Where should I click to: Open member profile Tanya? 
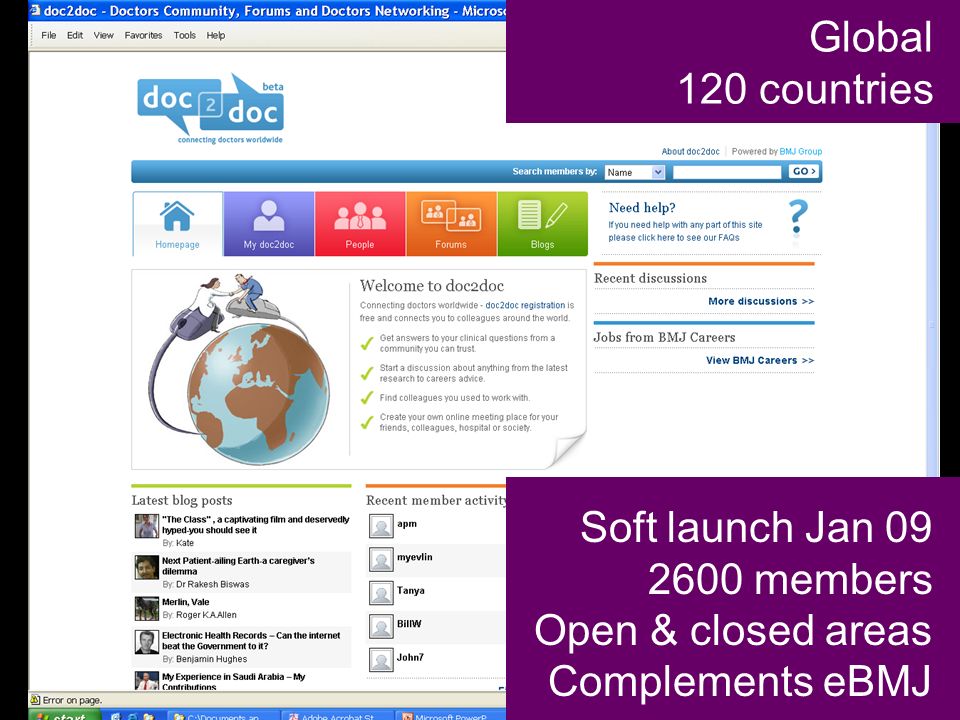pyautogui.click(x=410, y=590)
